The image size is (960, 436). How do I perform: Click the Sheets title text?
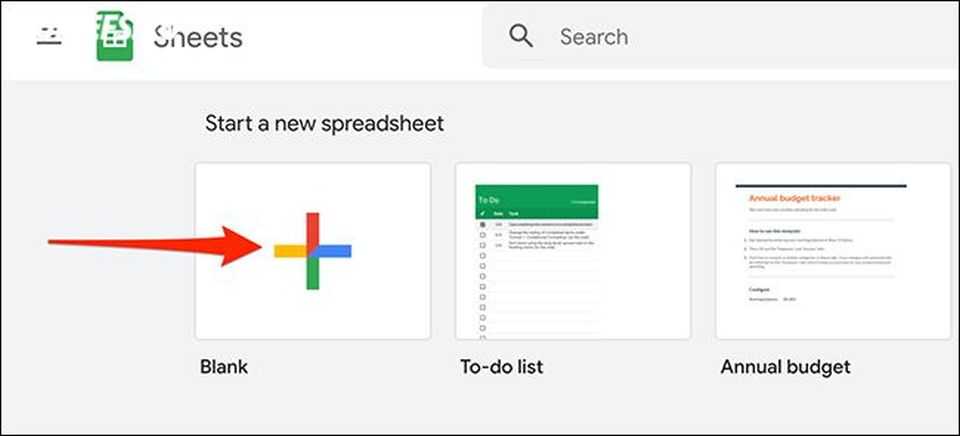coord(198,37)
